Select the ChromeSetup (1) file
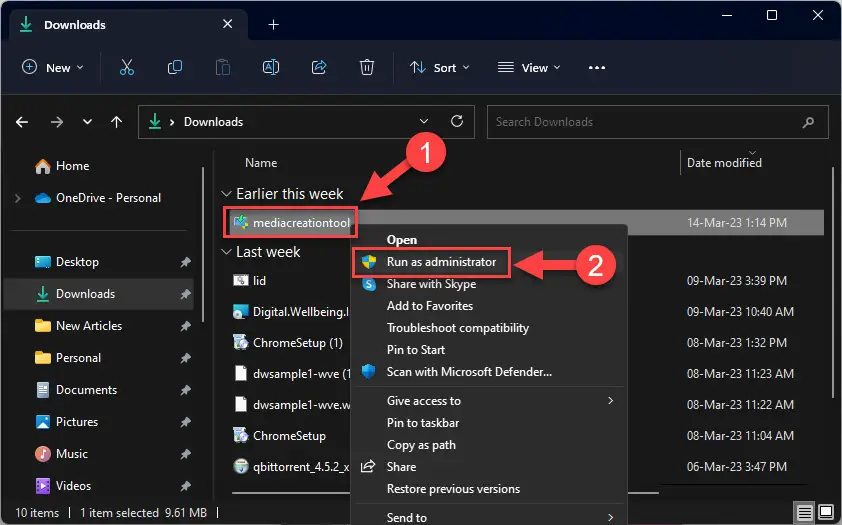The width and height of the screenshot is (842, 525). pos(297,342)
